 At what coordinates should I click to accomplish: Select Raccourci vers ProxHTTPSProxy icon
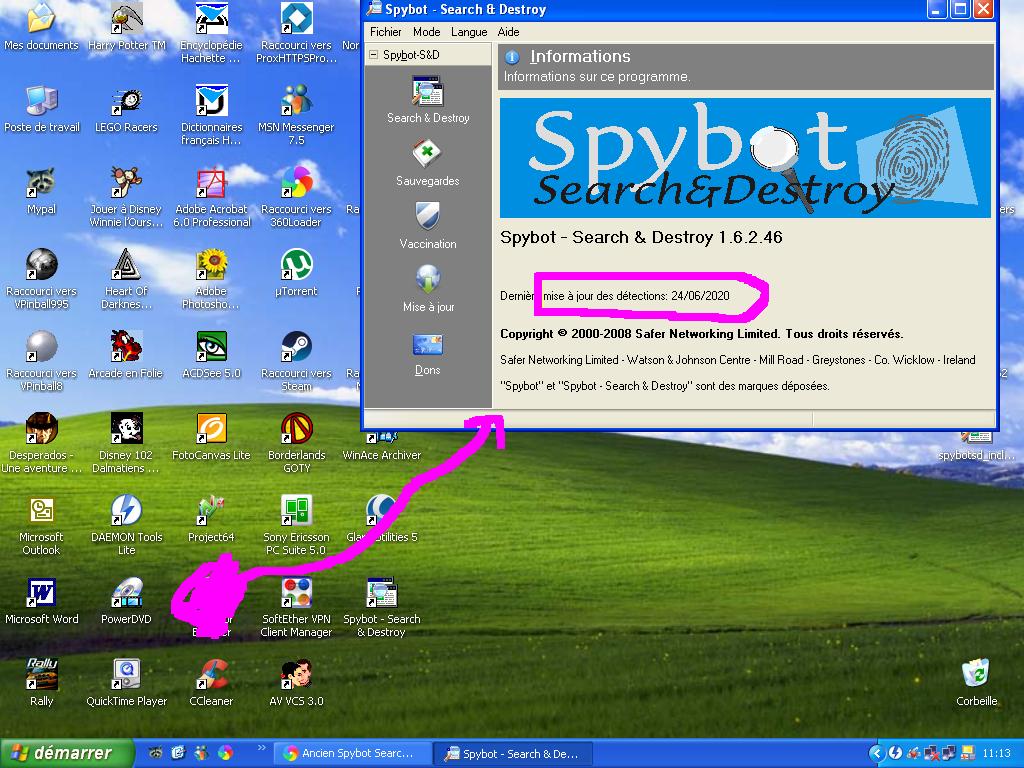tap(296, 33)
